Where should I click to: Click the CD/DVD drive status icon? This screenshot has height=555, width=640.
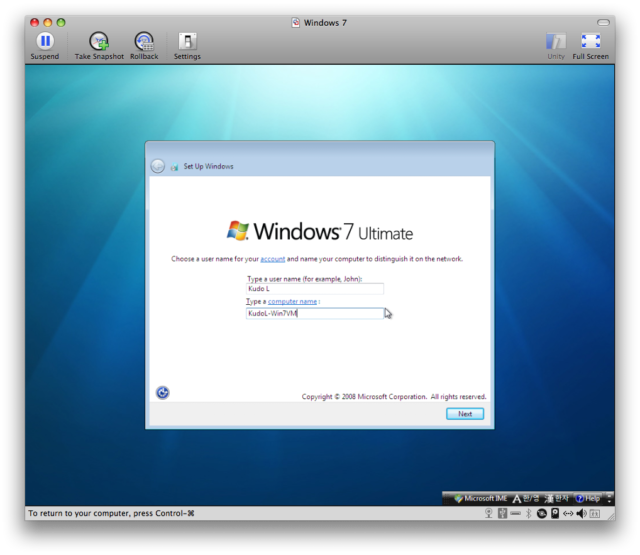[x=542, y=513]
